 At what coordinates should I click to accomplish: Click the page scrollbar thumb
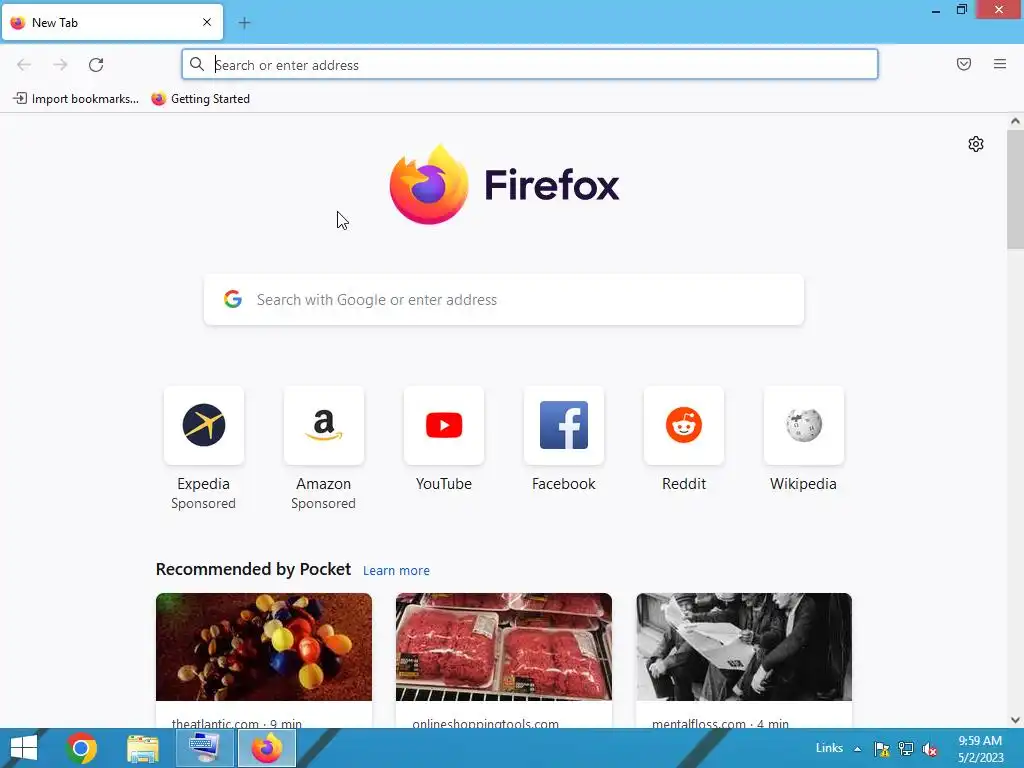1015,189
